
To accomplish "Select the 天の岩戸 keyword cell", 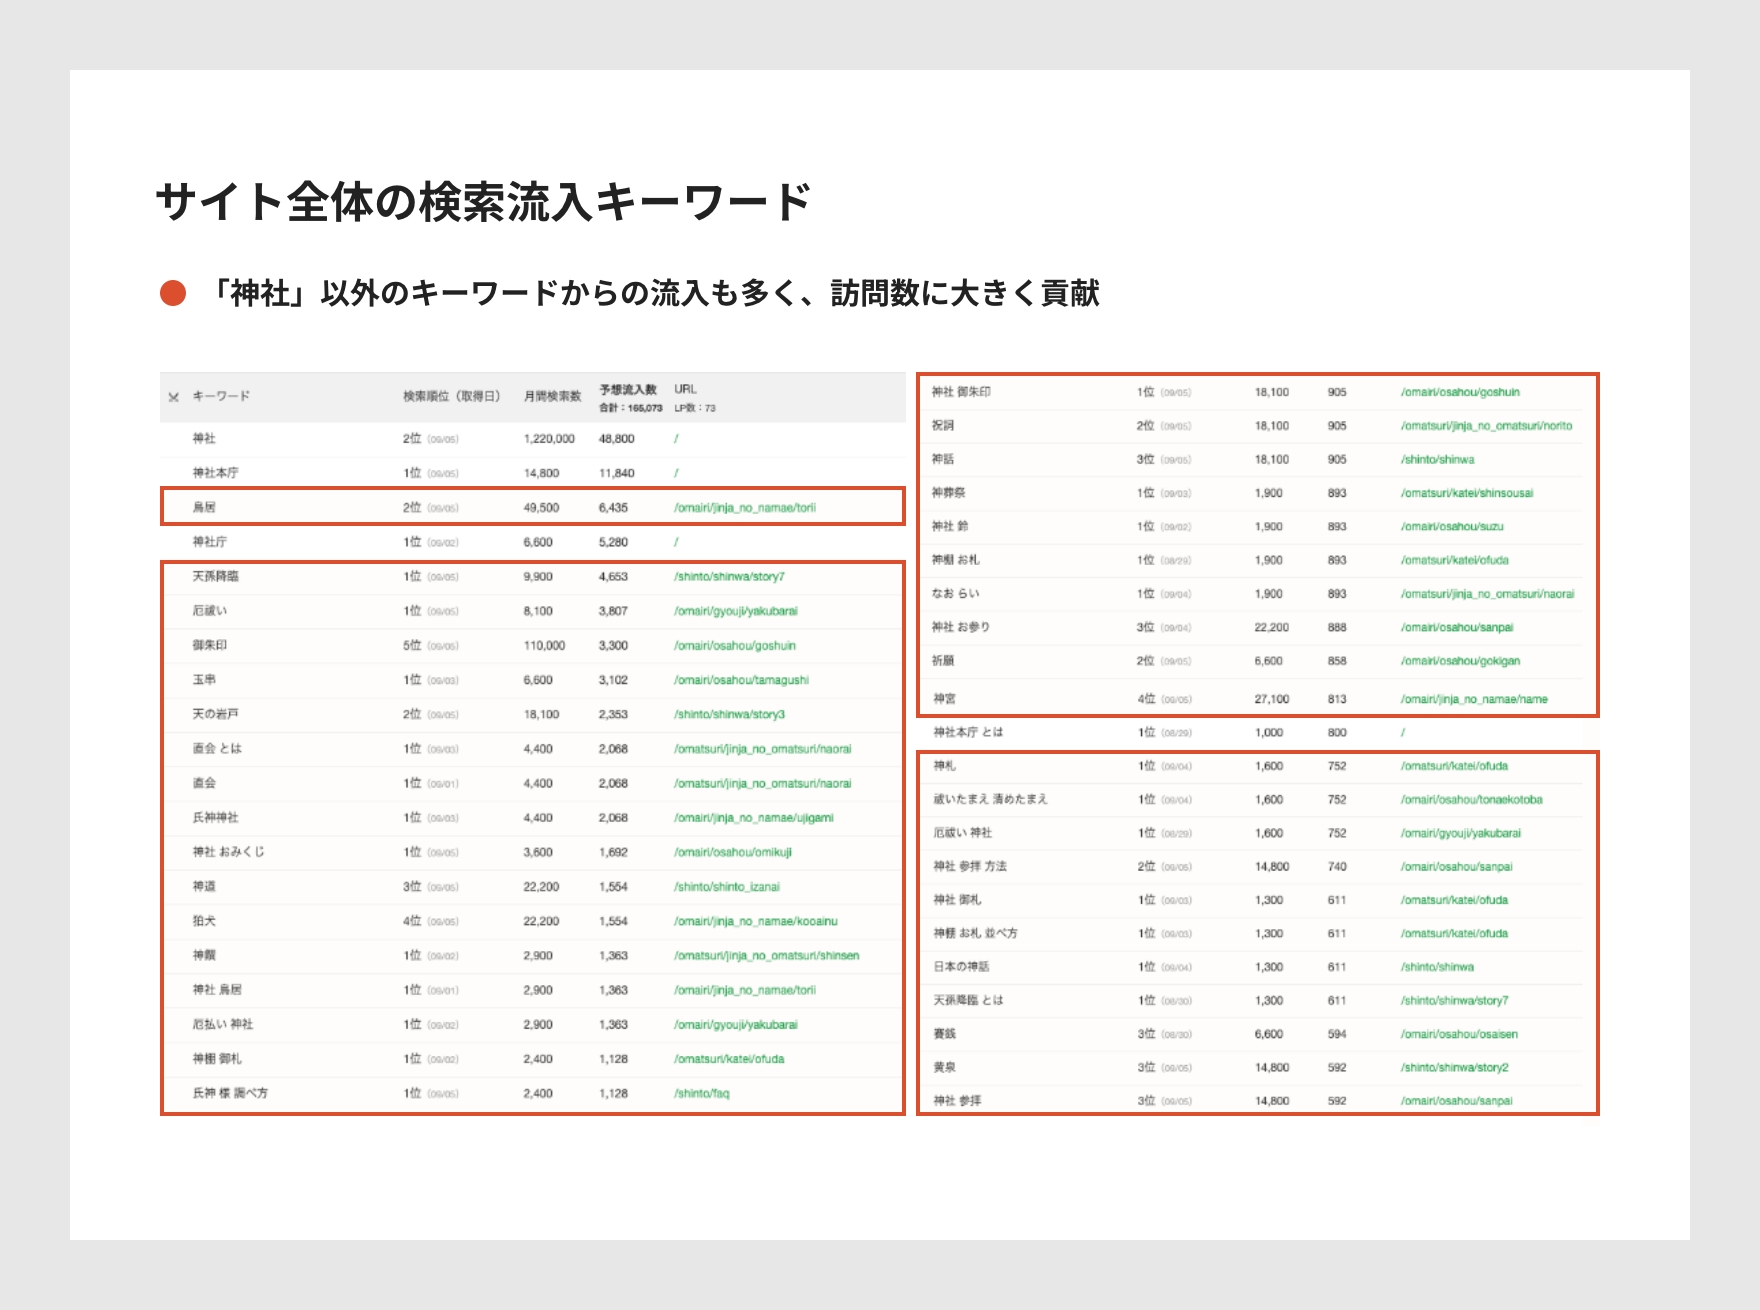I will pyautogui.click(x=215, y=715).
